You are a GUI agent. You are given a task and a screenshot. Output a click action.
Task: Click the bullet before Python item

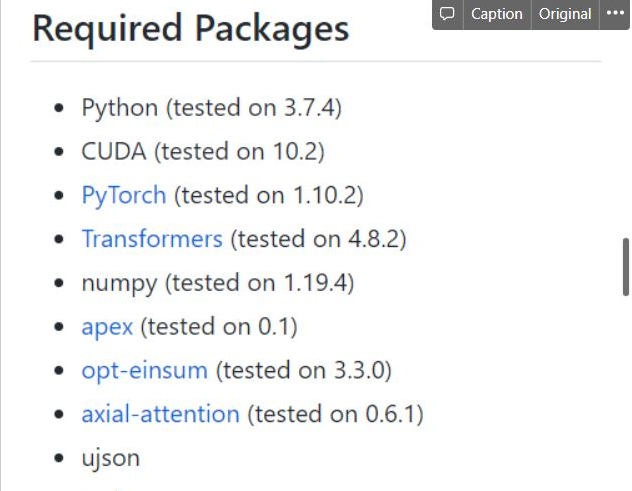tap(59, 108)
